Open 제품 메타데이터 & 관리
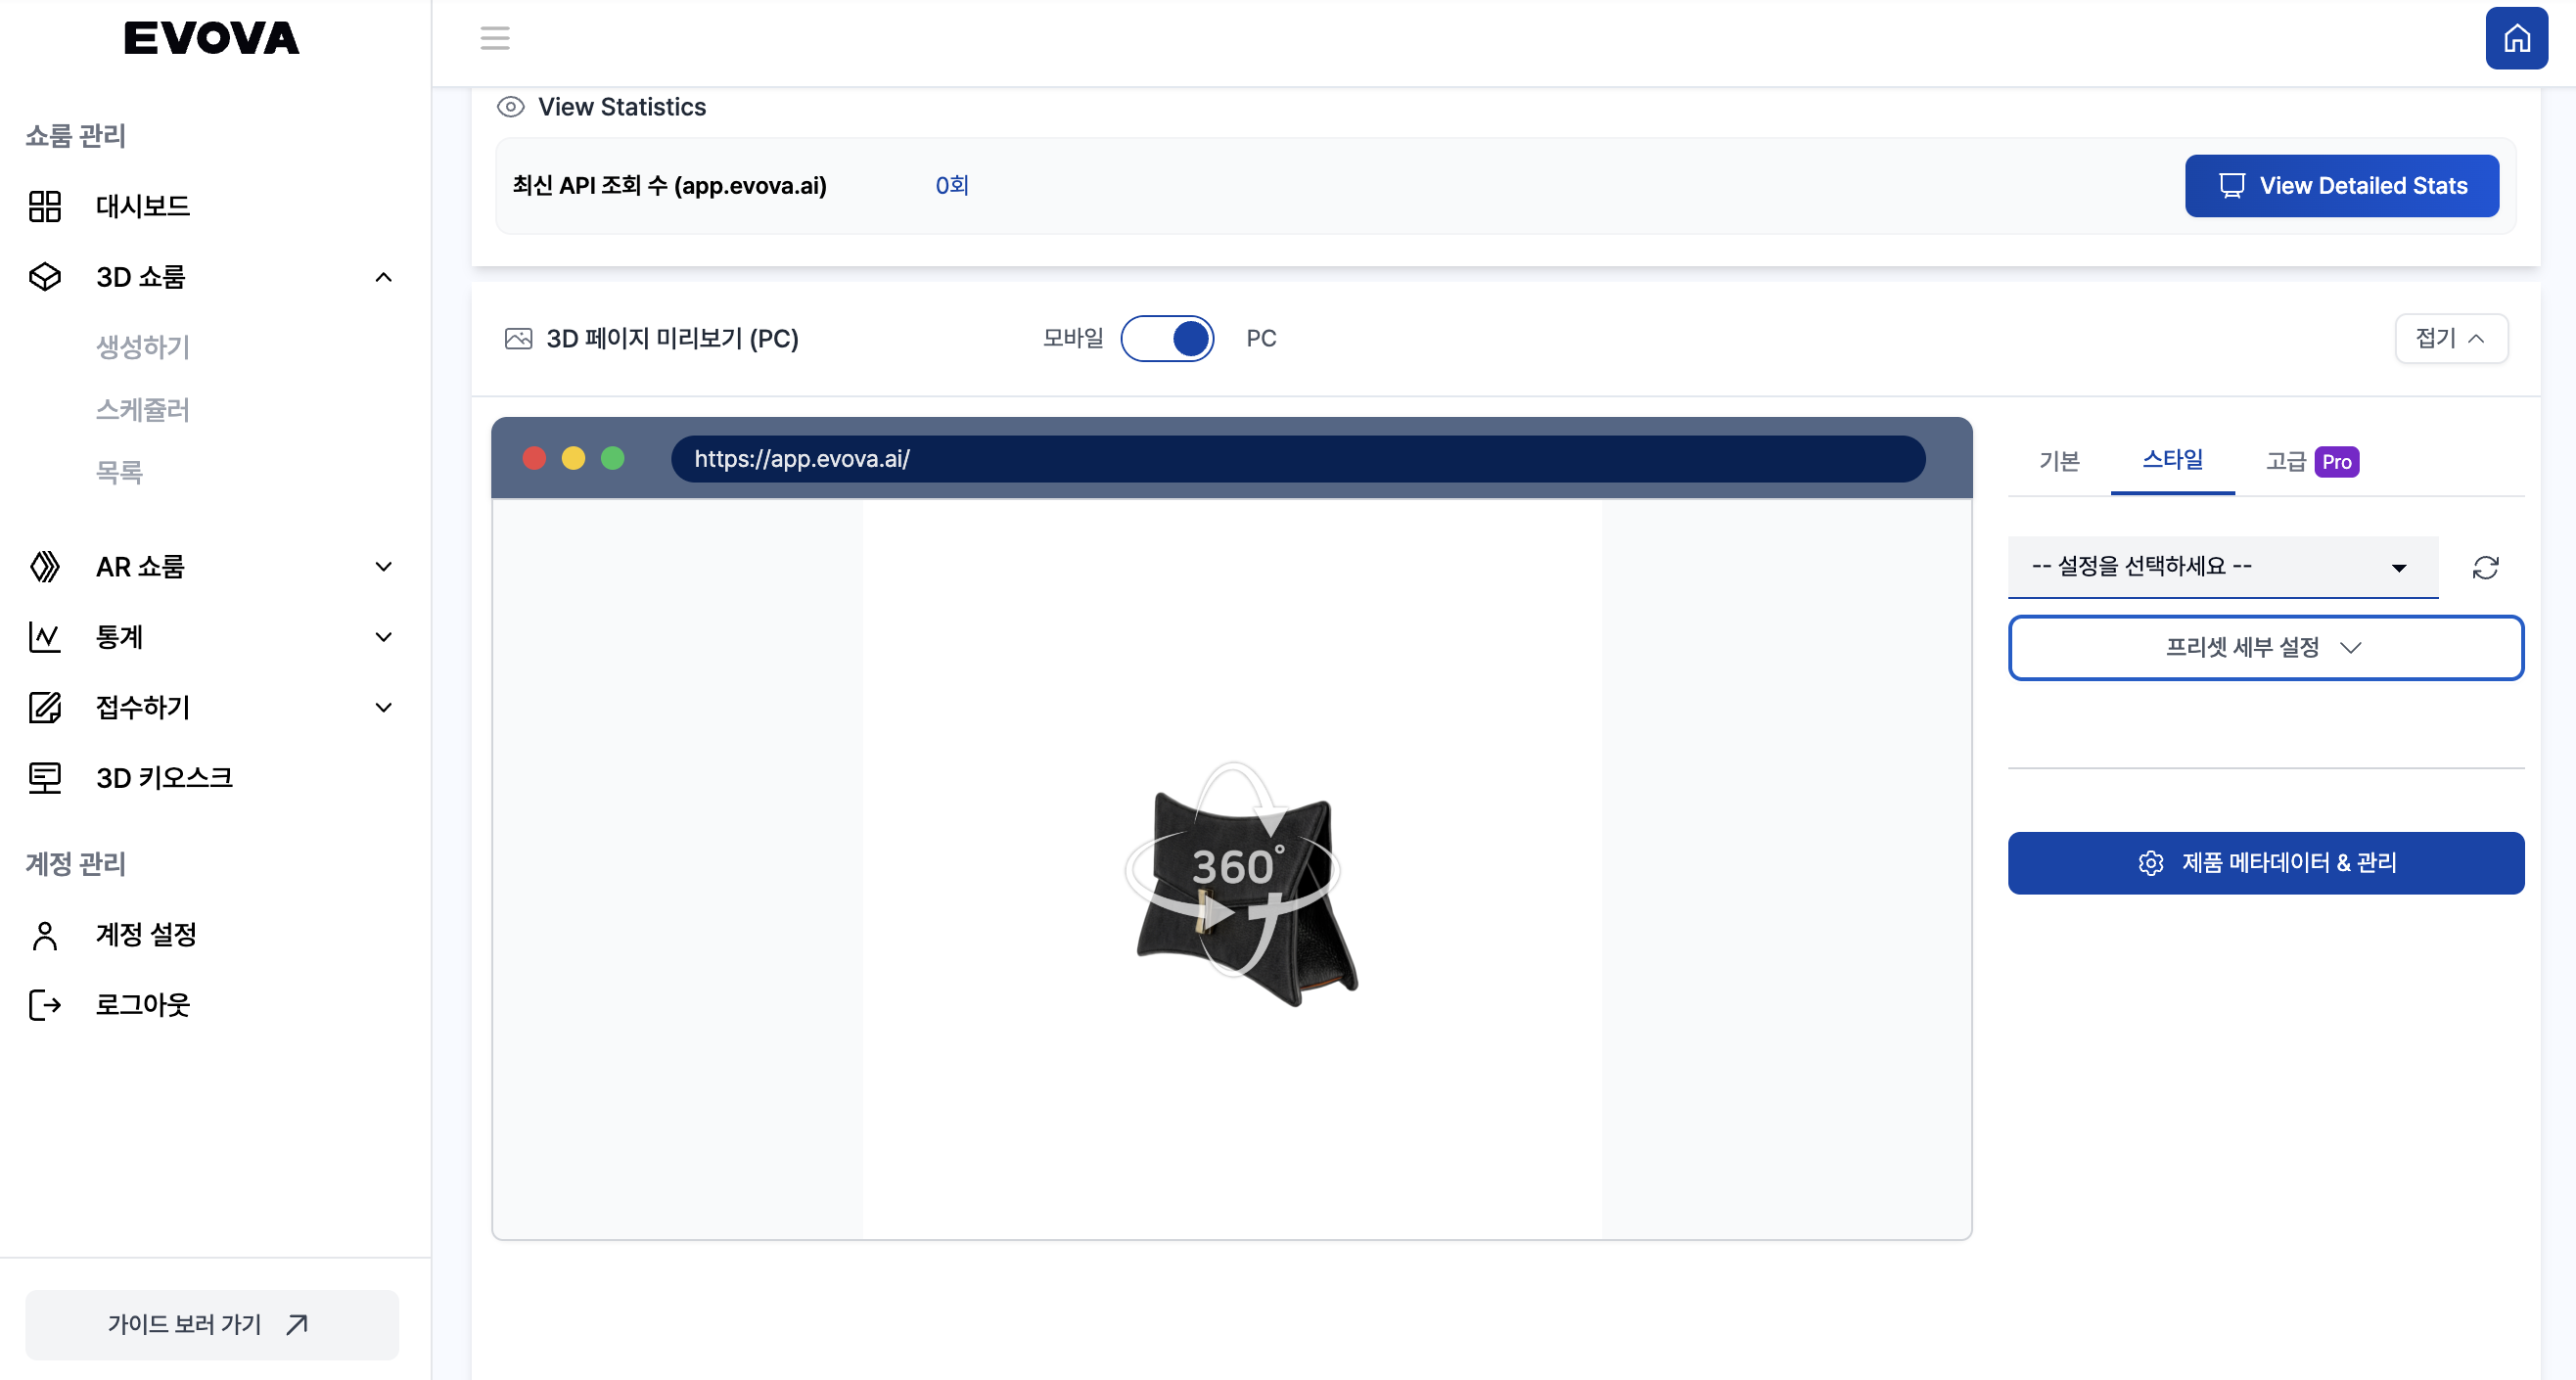2576x1380 pixels. coord(2266,863)
